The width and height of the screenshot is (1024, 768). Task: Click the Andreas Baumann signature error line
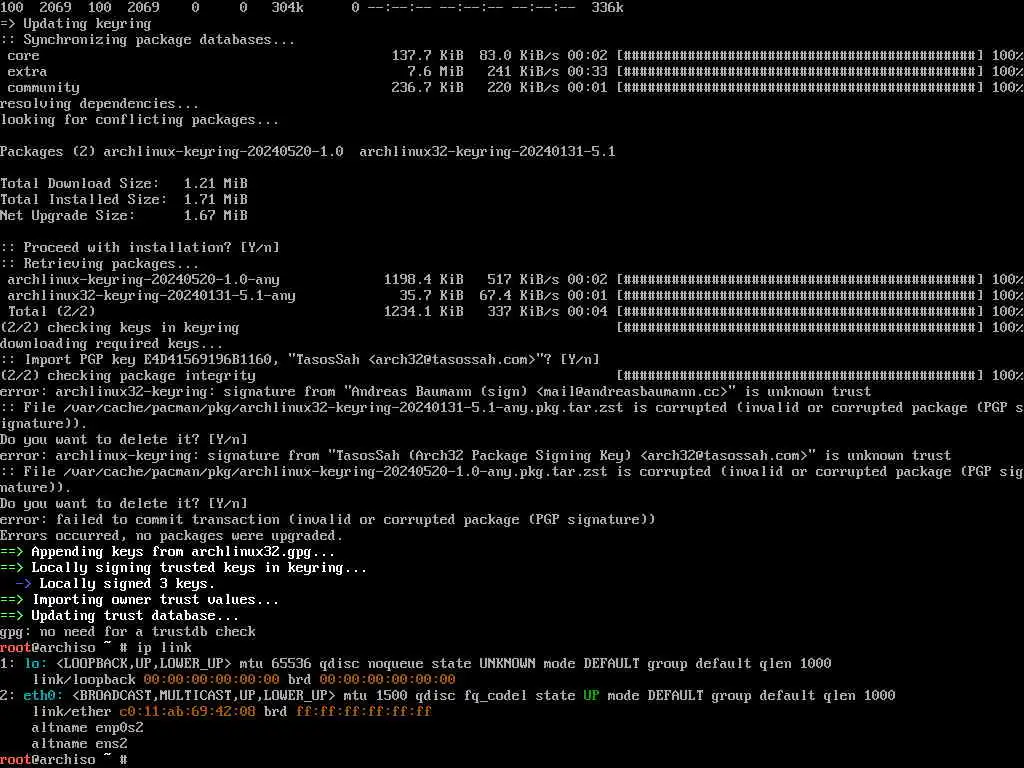click(436, 392)
